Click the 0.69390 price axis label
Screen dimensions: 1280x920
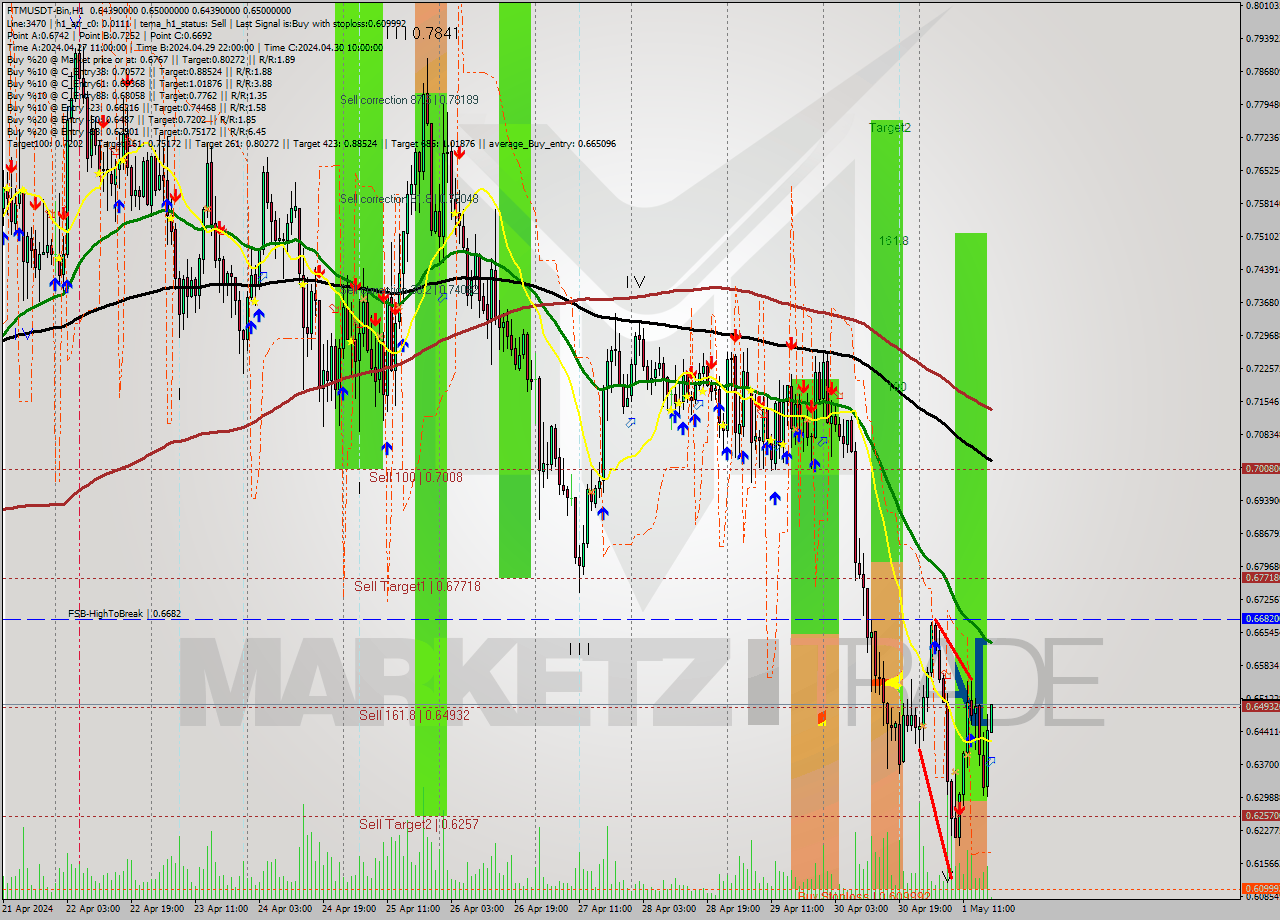[x=1262, y=500]
